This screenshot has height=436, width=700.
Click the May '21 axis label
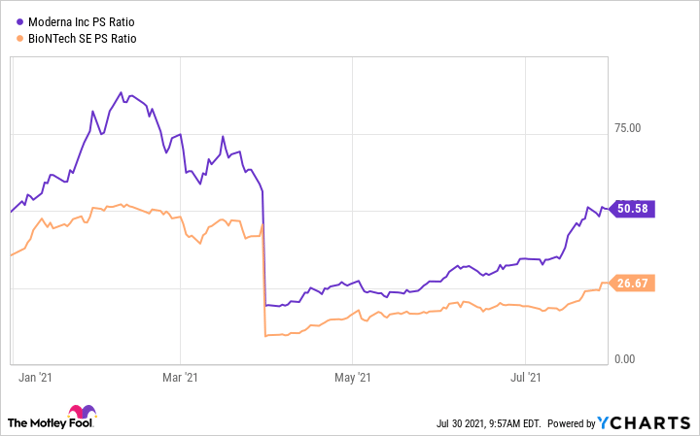pyautogui.click(x=352, y=377)
